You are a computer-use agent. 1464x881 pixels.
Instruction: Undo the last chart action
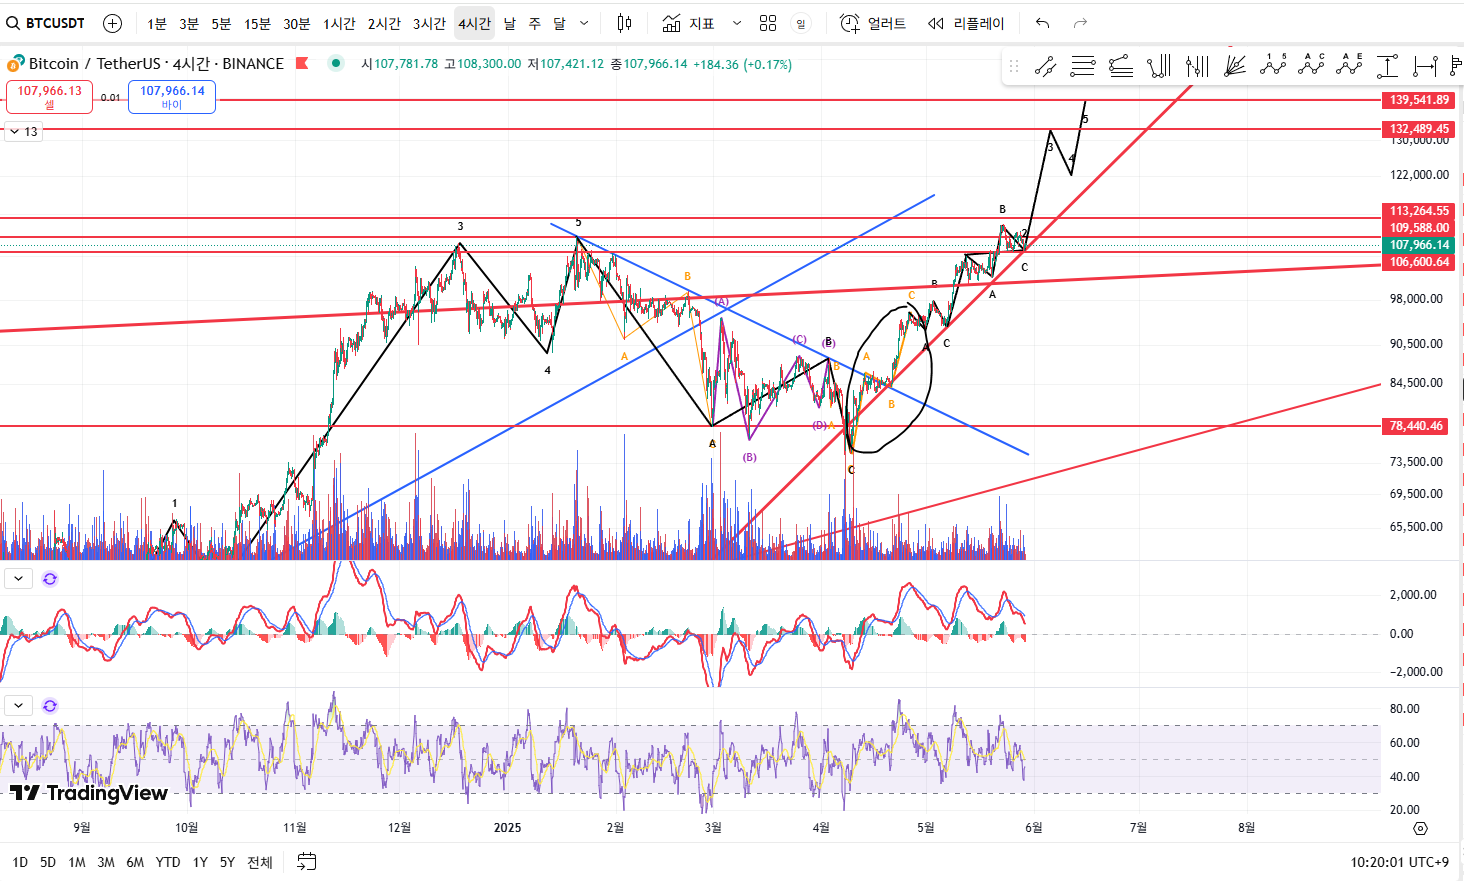tap(1043, 23)
